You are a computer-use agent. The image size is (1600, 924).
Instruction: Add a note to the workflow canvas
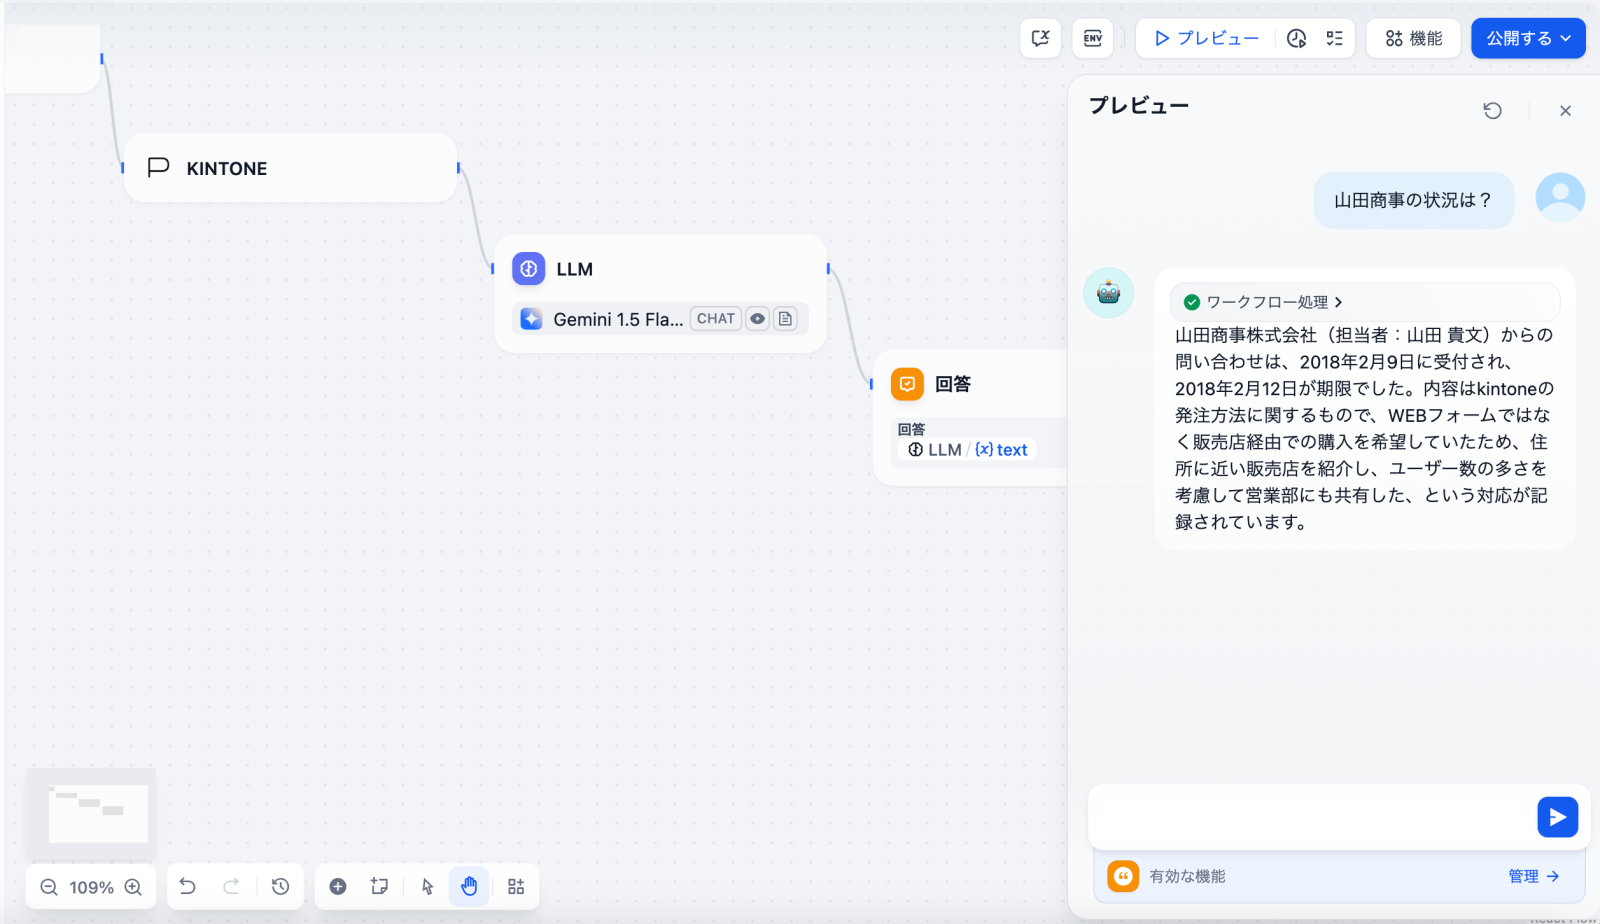click(x=378, y=886)
